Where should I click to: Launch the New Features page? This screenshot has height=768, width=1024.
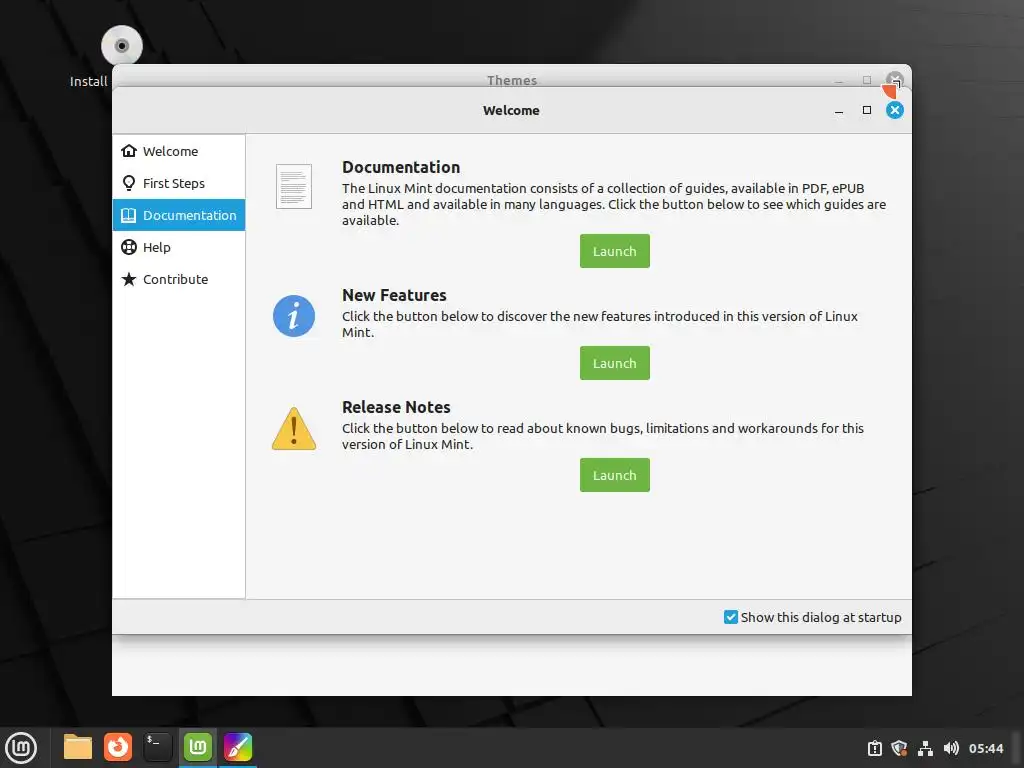click(x=615, y=363)
